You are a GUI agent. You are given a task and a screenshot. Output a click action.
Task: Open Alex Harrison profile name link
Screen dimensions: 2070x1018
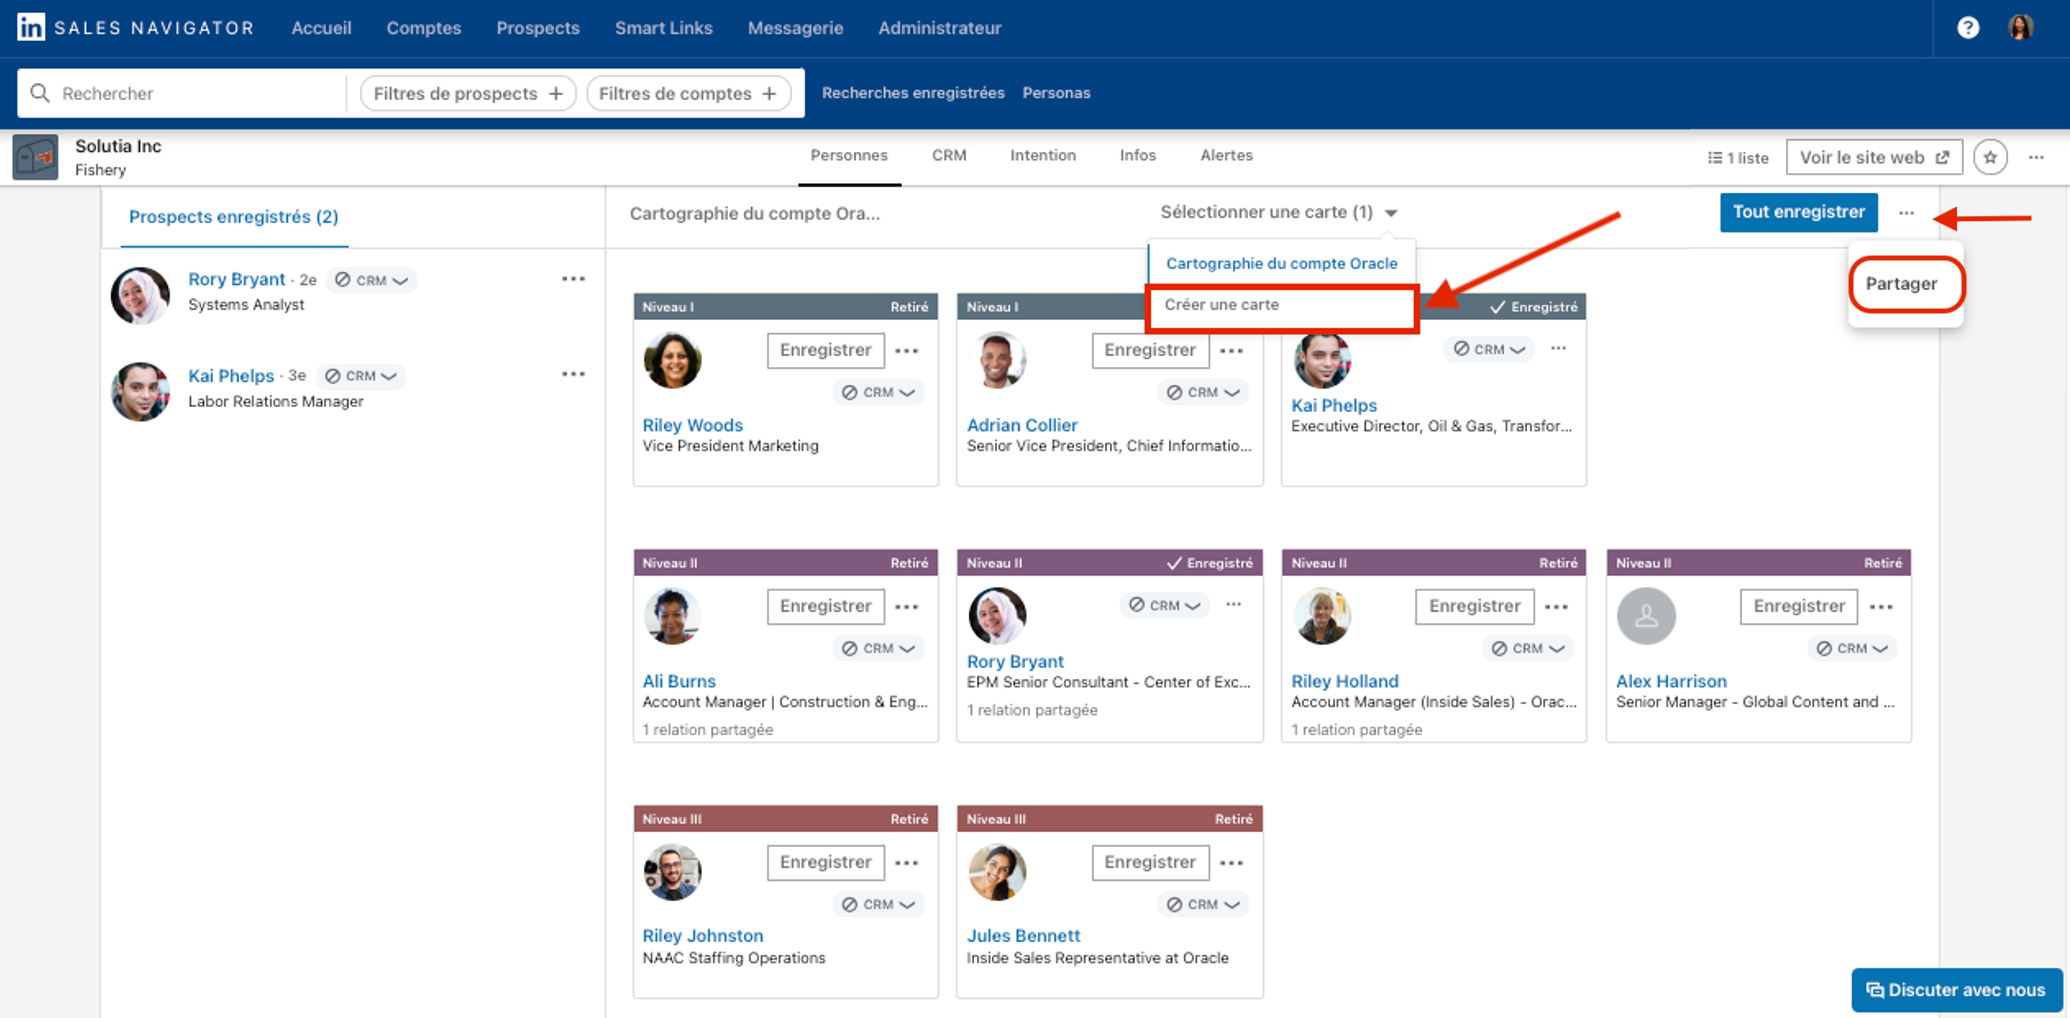tap(1671, 681)
